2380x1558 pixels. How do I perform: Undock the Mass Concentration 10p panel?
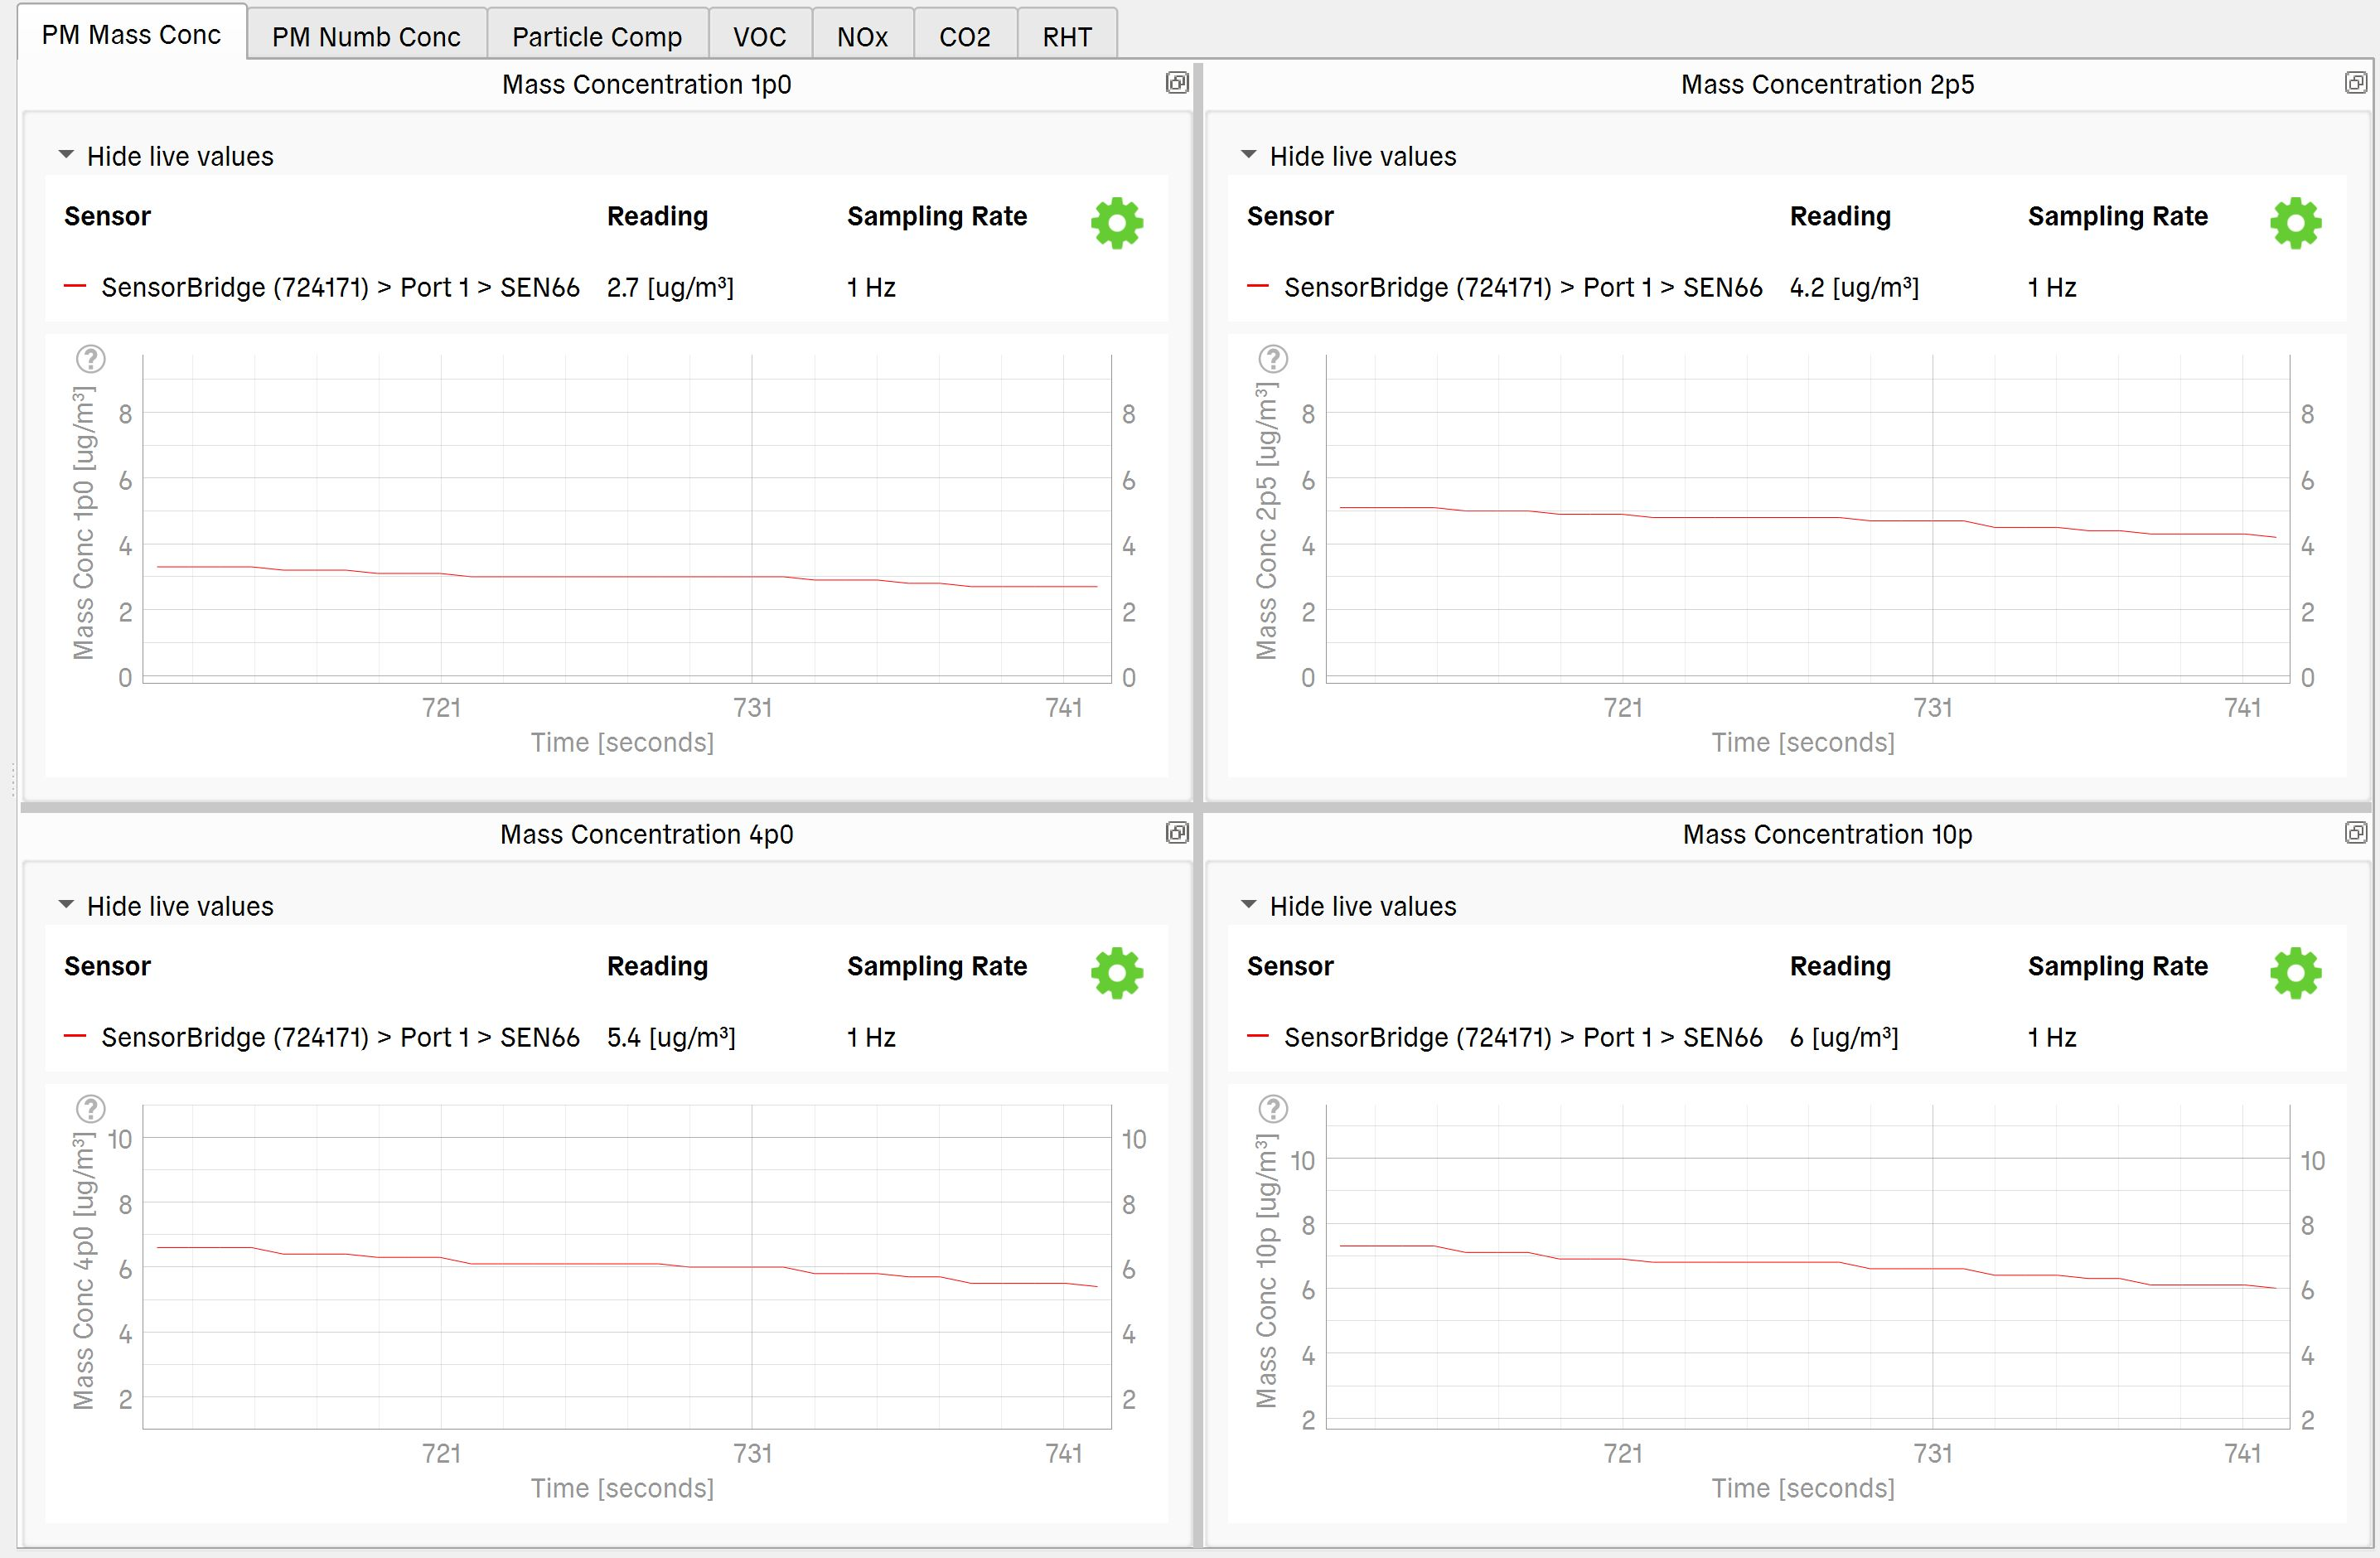click(2355, 833)
